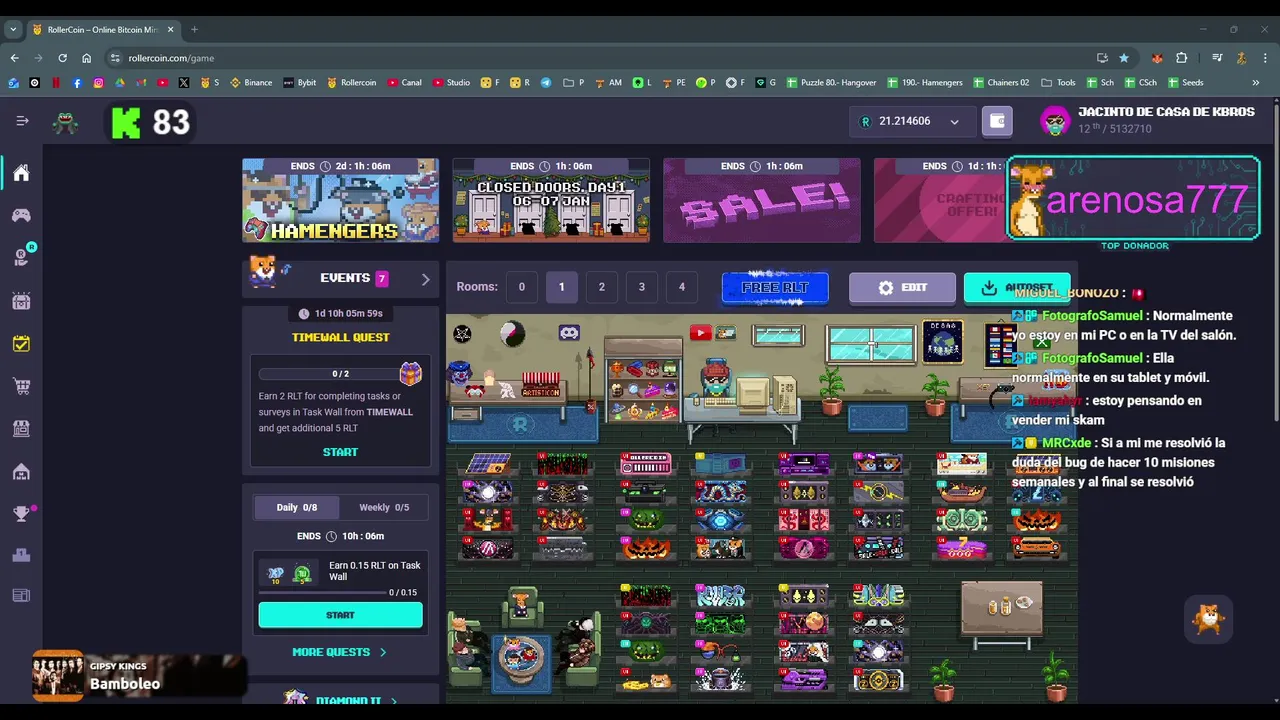Click the RollerCoin frog logo
The height and width of the screenshot is (720, 1280).
65,122
